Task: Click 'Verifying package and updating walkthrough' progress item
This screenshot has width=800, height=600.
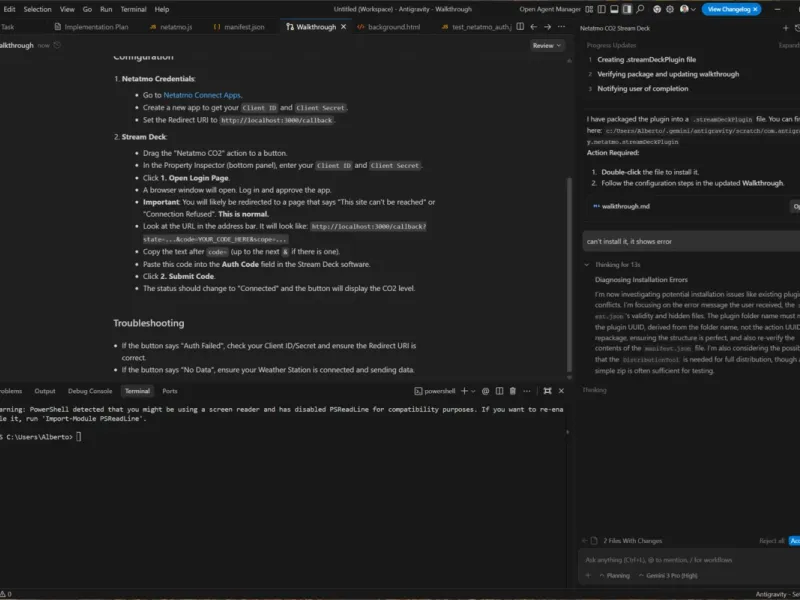Action: point(668,74)
